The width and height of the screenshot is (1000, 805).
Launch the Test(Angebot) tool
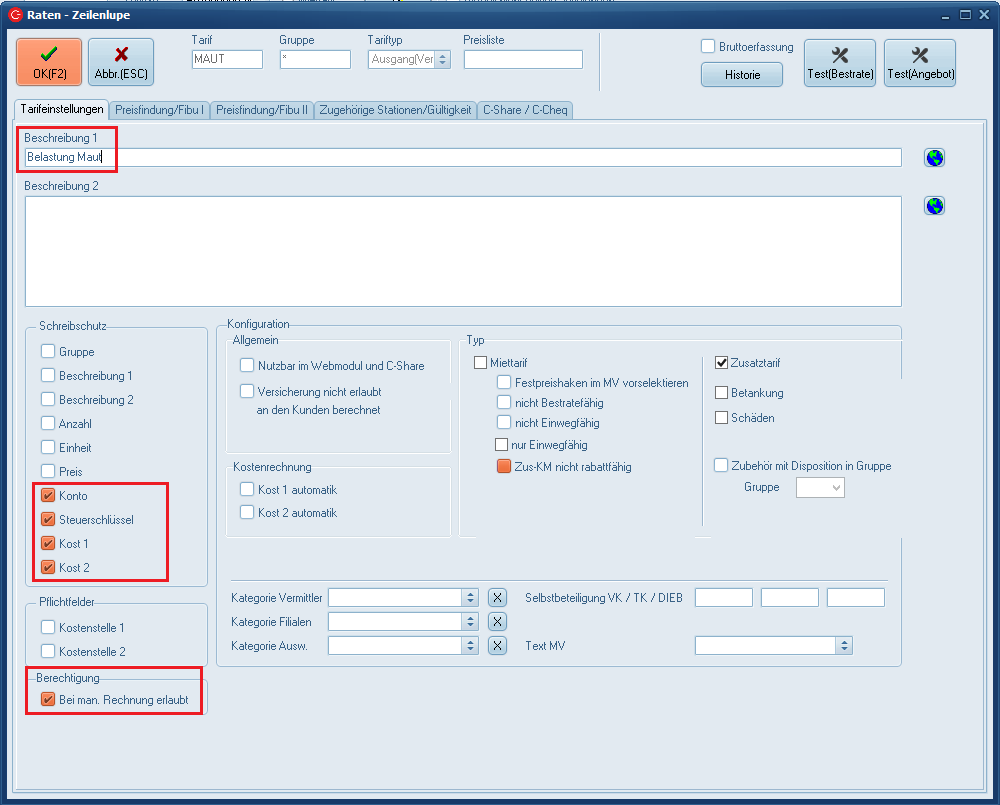(919, 63)
